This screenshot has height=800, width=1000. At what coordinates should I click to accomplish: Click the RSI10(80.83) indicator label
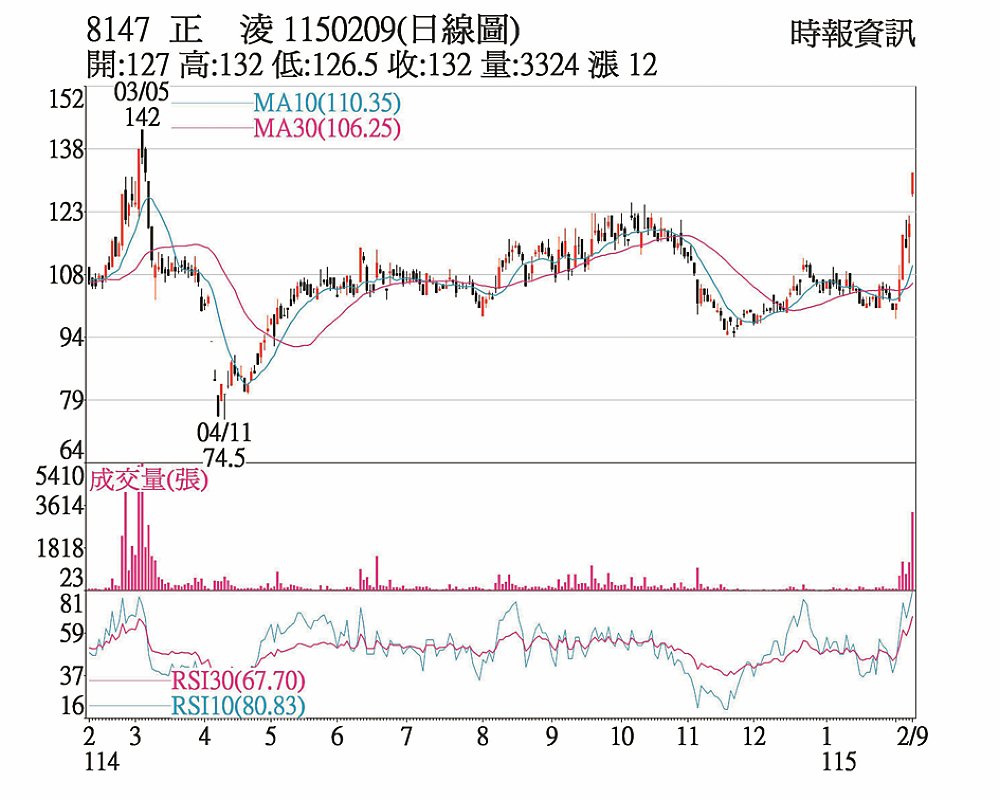click(238, 706)
